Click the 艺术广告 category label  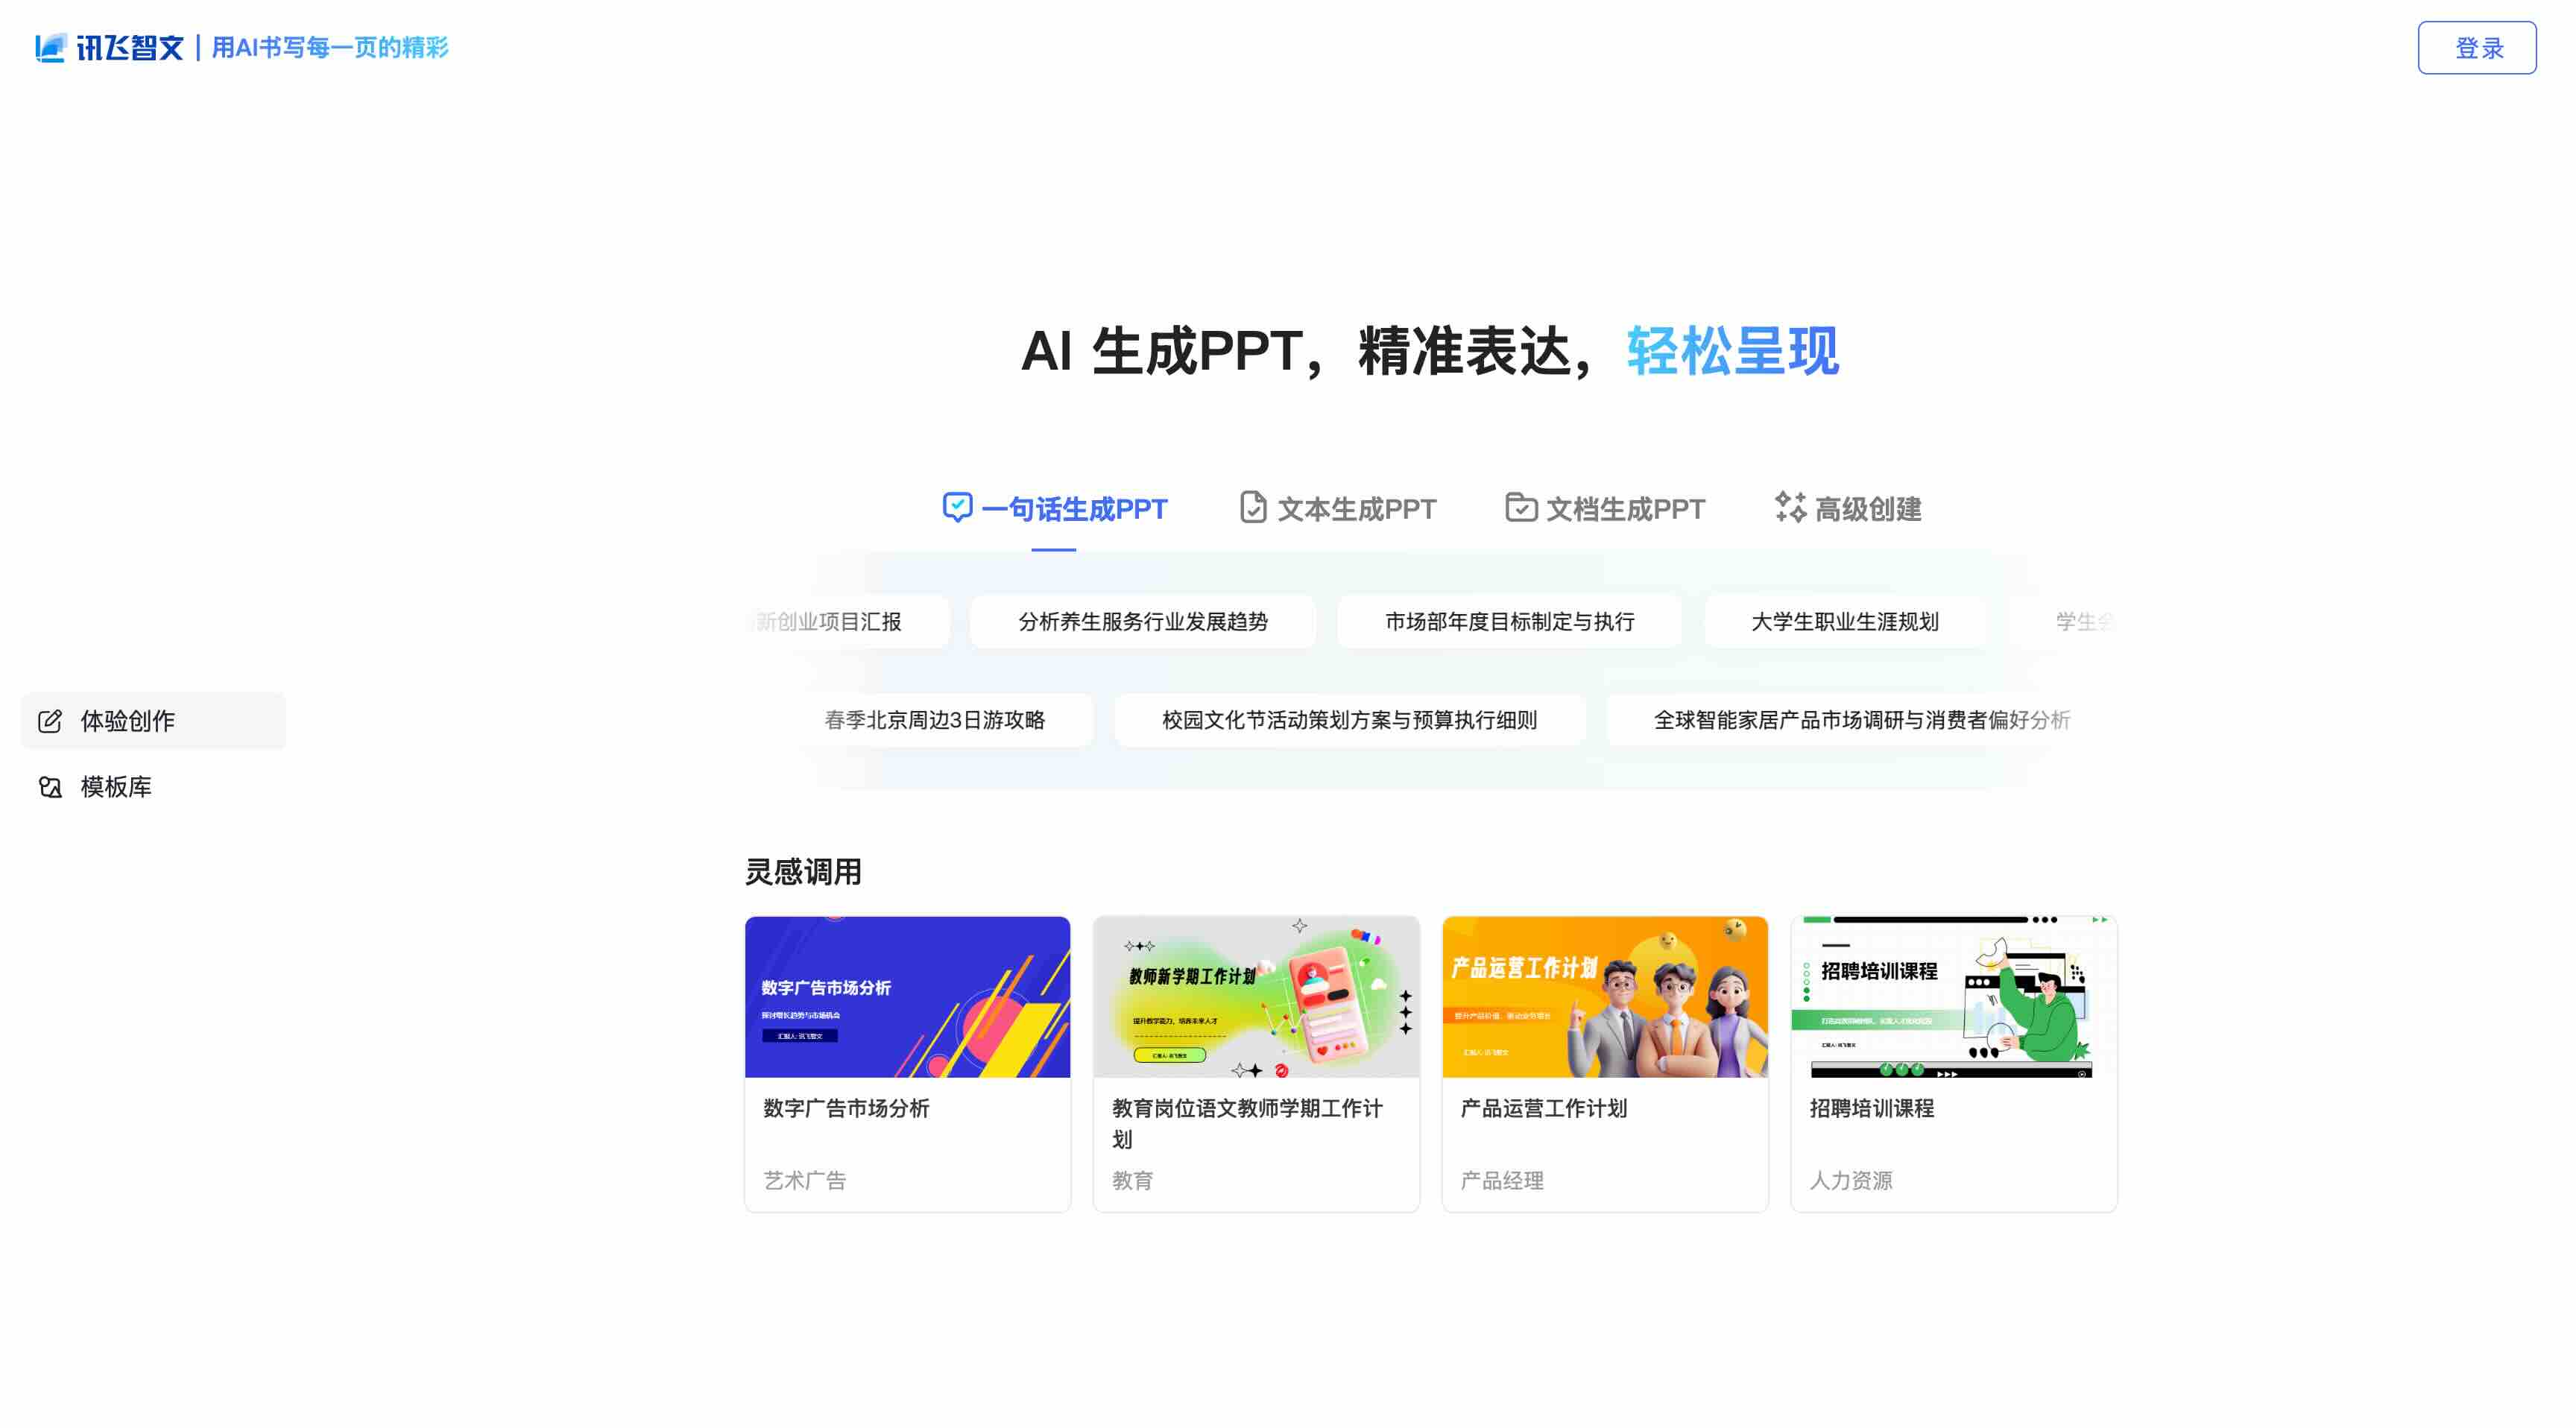click(805, 1181)
